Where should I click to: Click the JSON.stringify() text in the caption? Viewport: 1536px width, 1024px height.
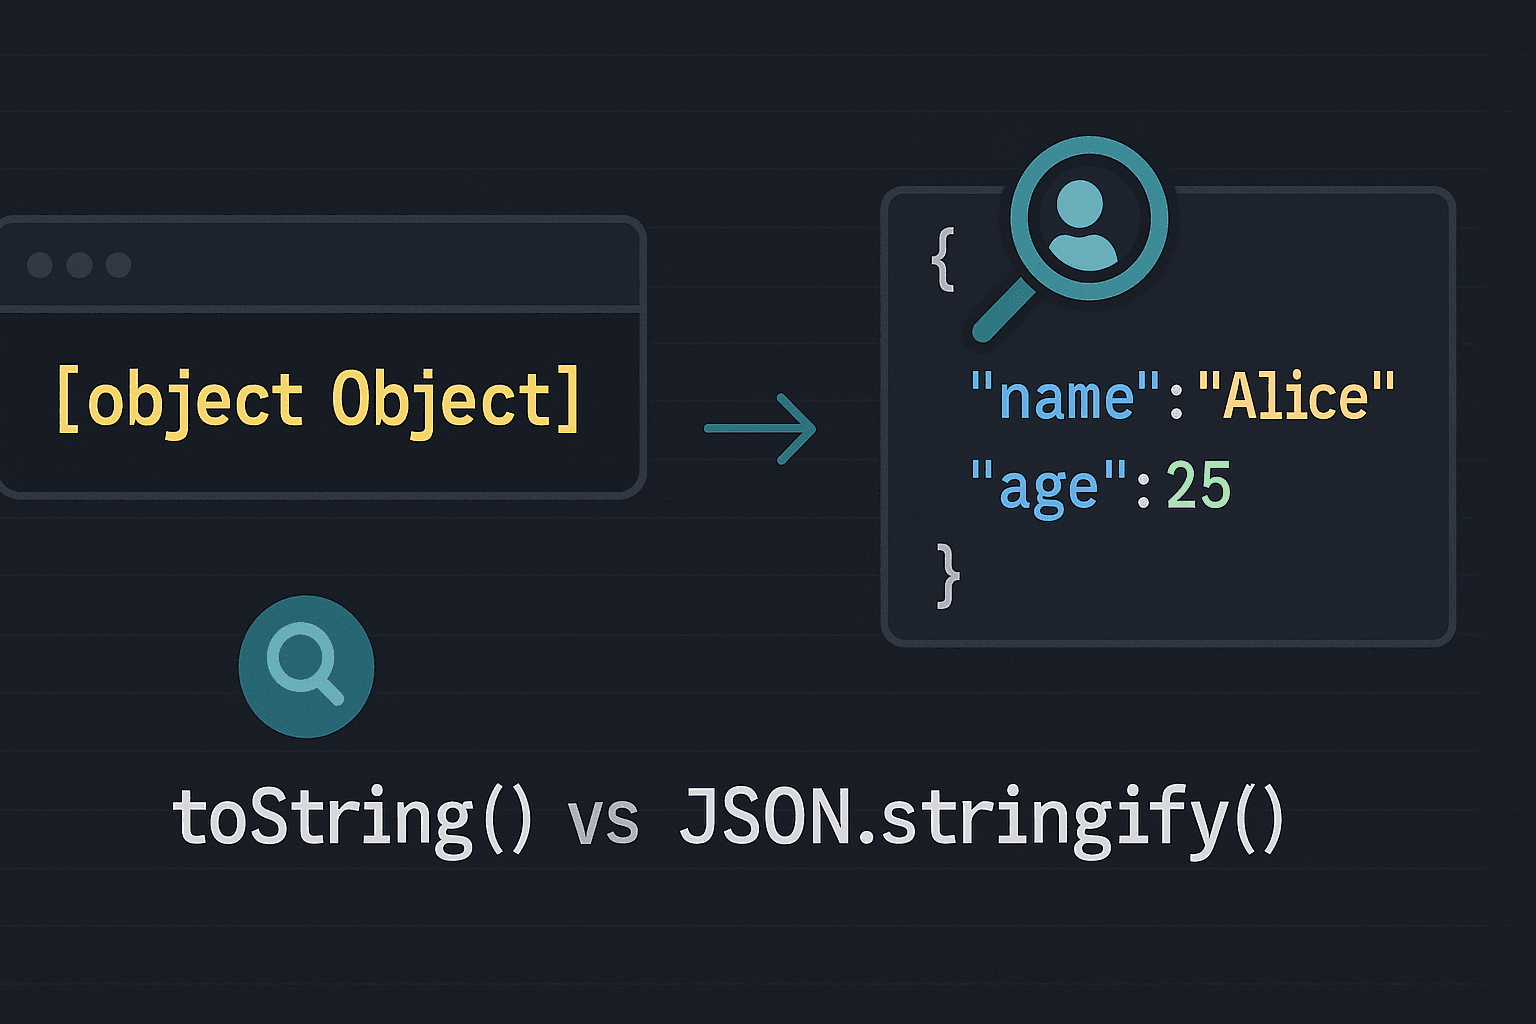pos(980,820)
